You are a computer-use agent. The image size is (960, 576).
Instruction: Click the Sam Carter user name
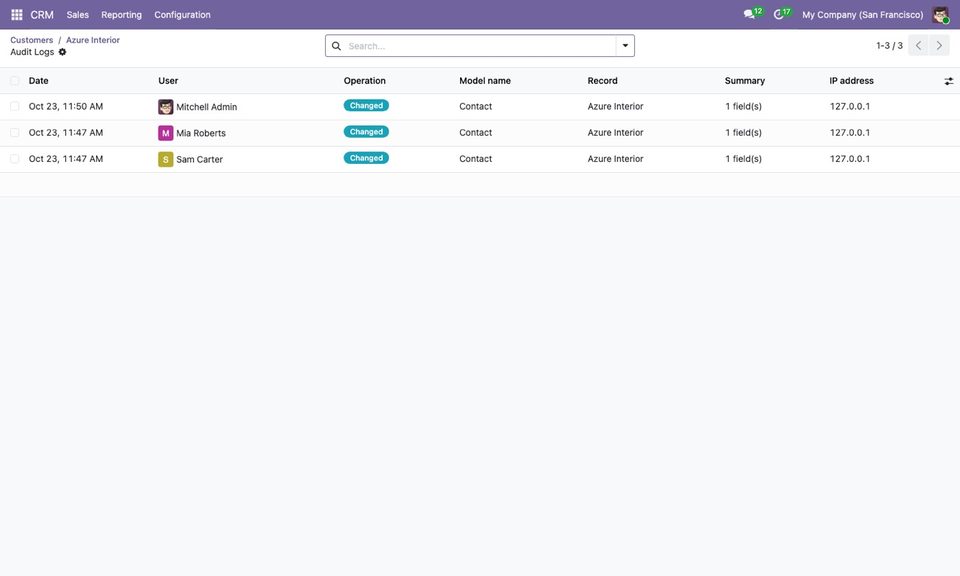[x=200, y=160]
